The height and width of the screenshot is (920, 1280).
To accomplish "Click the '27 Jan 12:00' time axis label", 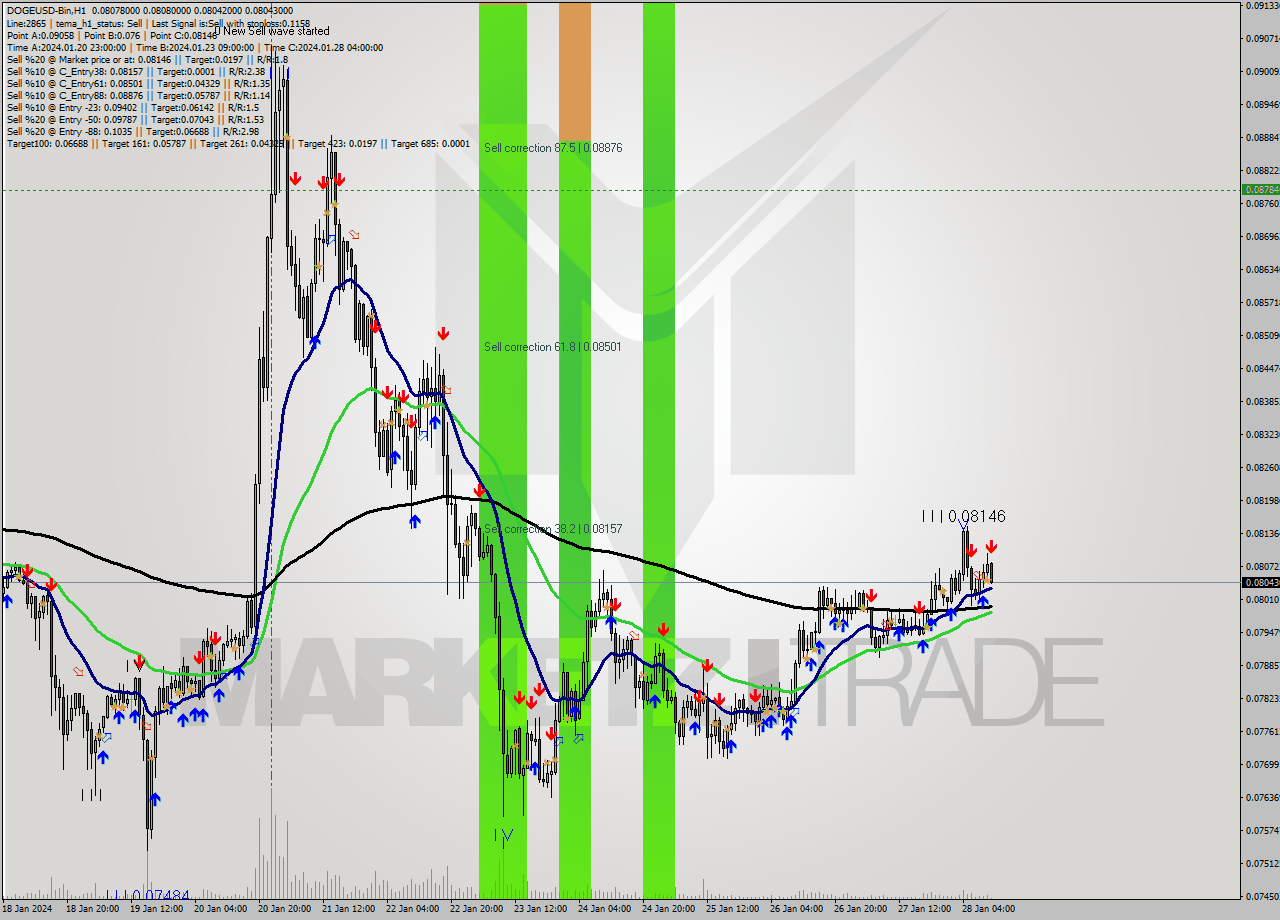I will [x=924, y=909].
